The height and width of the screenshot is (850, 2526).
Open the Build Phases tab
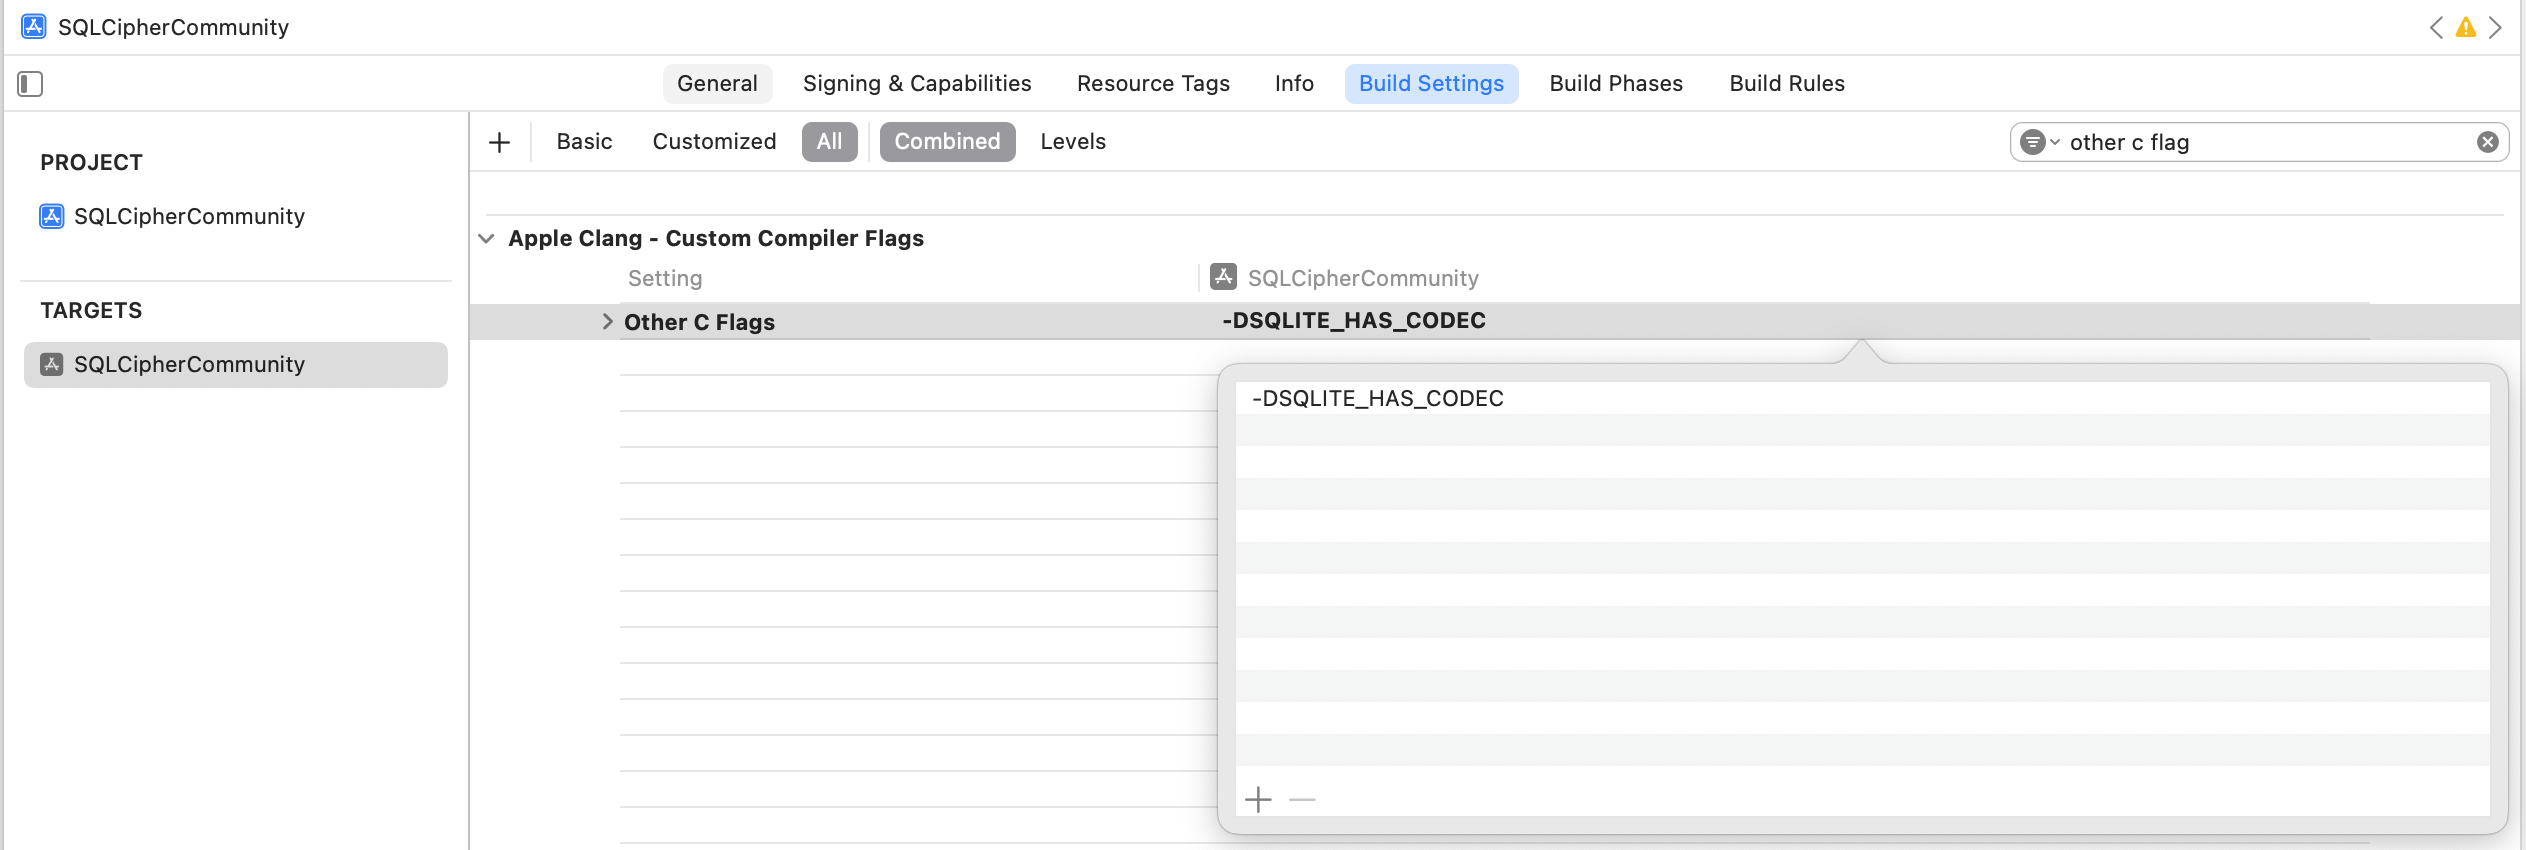[x=1616, y=84]
